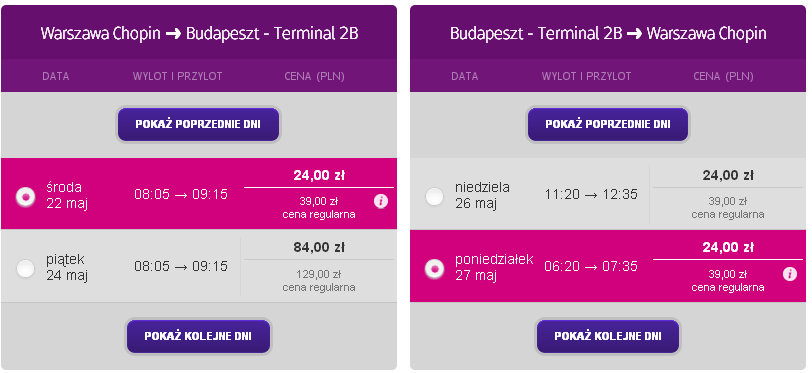Click info icon on środa 22 maj fare

point(381,201)
